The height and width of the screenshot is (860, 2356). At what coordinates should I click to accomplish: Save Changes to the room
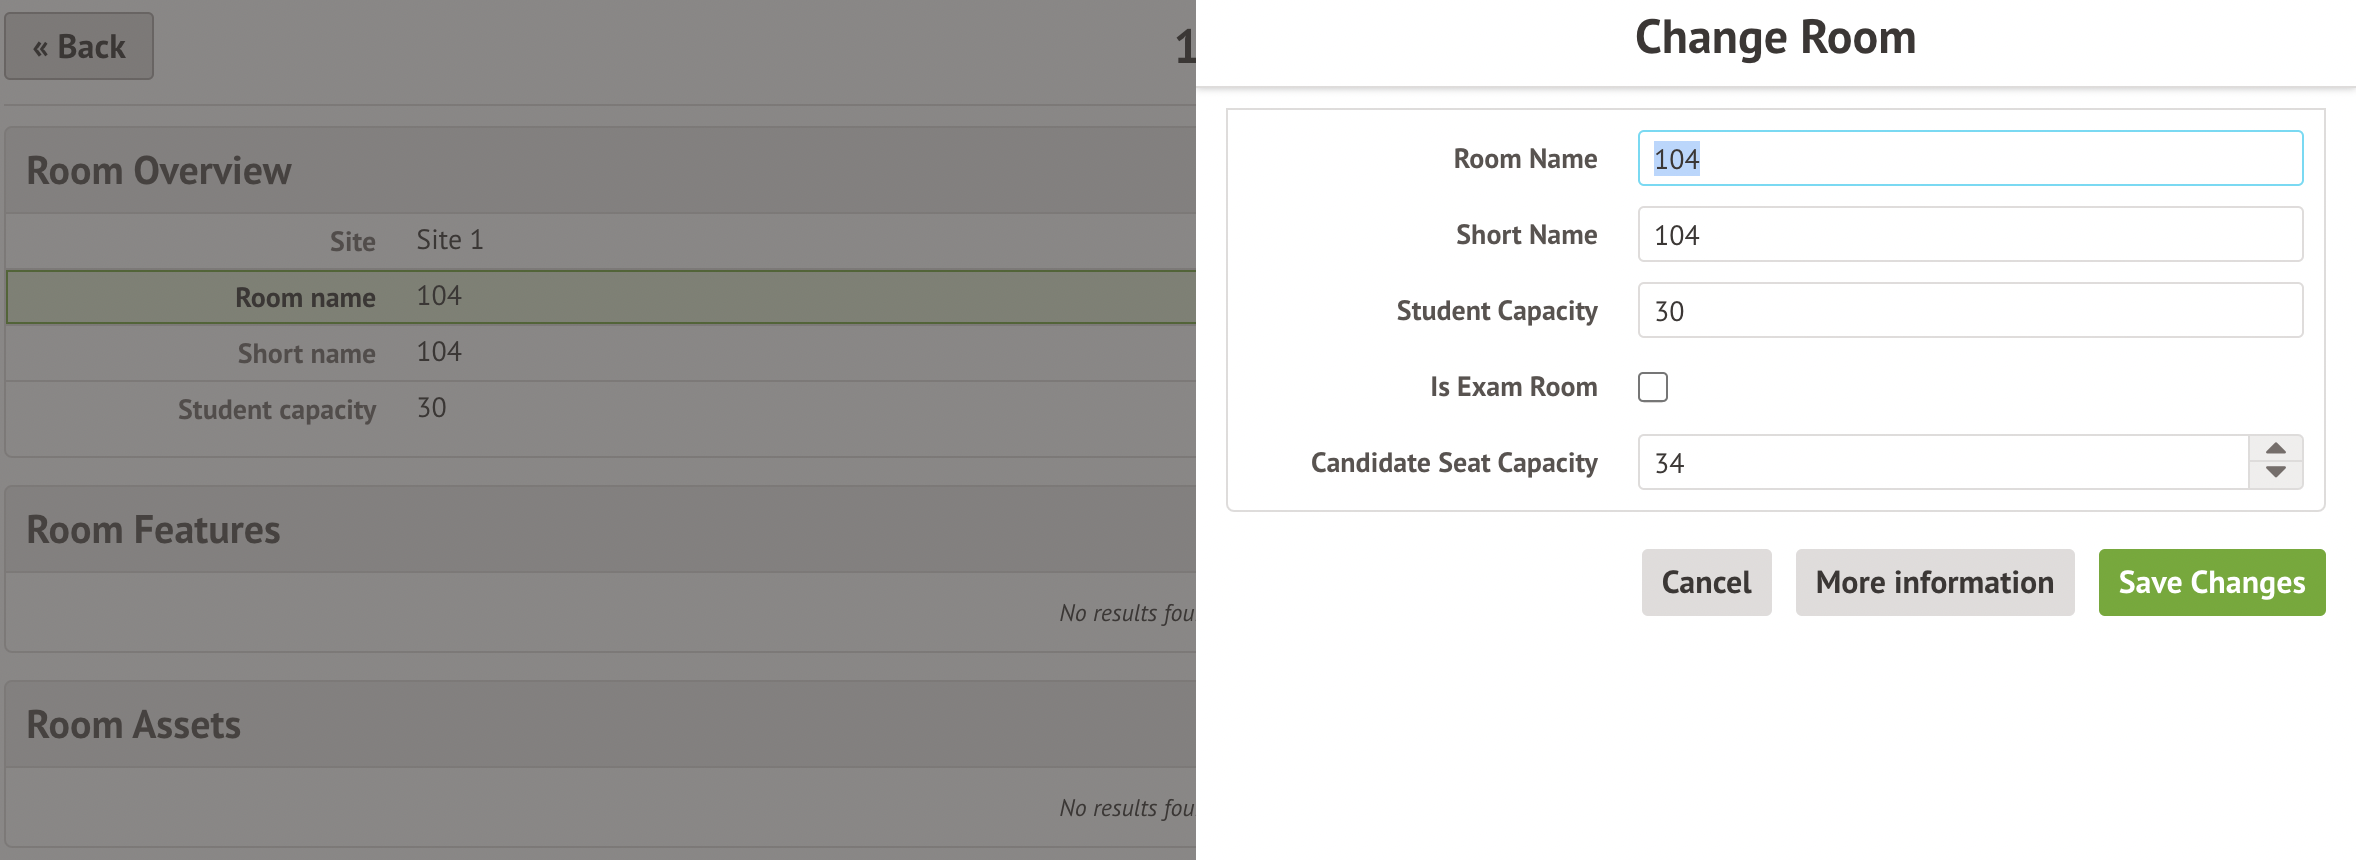(2211, 583)
